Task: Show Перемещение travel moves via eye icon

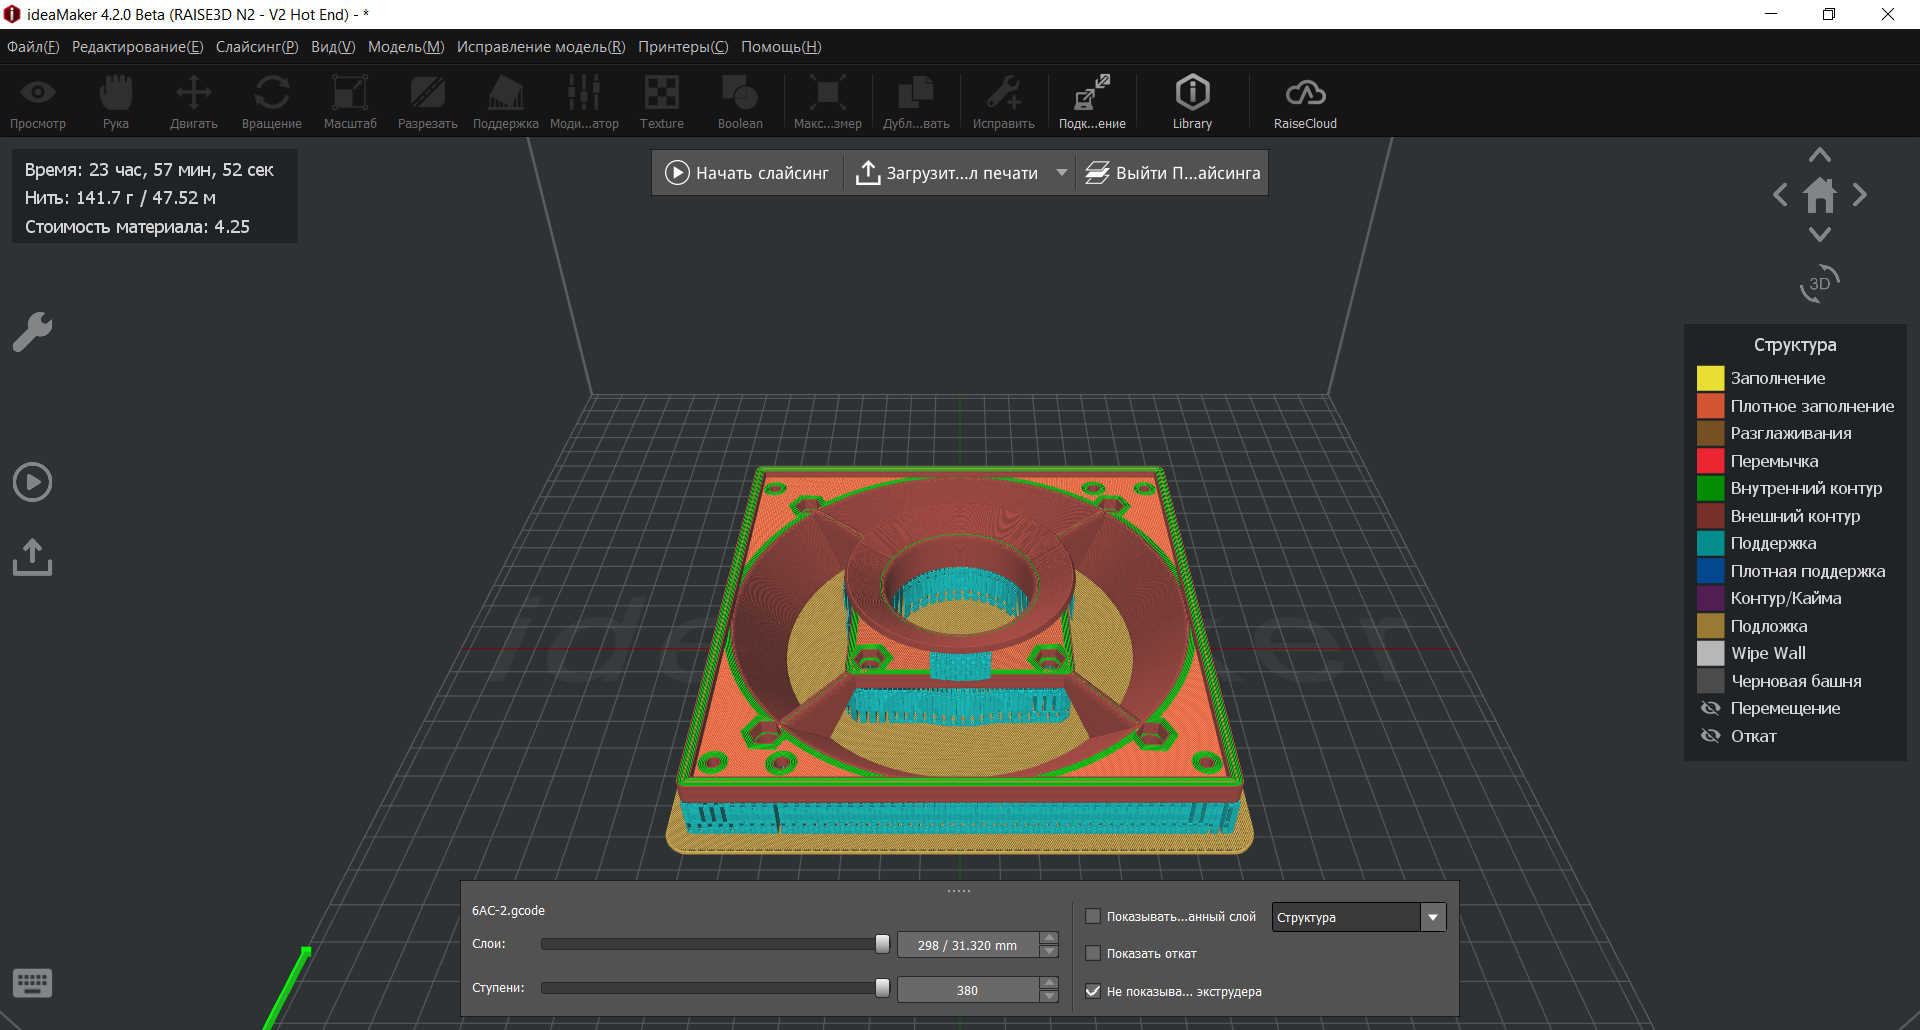Action: click(1711, 708)
